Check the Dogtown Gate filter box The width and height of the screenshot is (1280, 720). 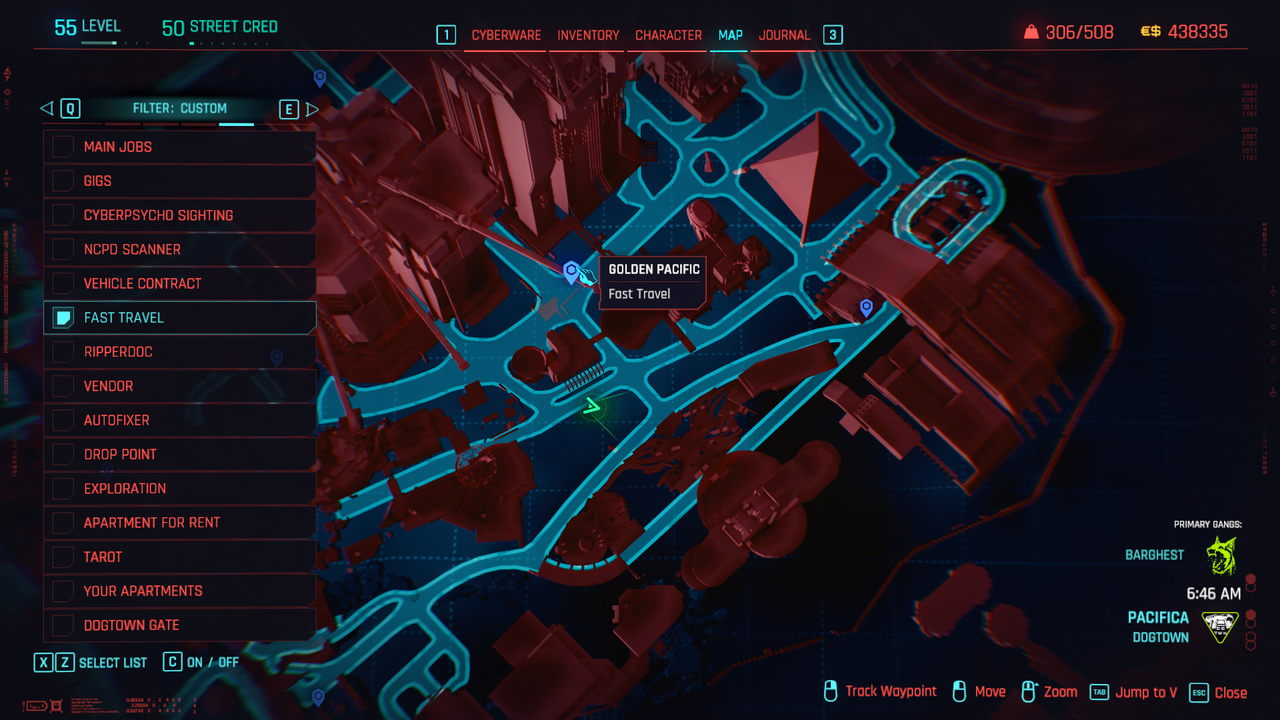63,625
